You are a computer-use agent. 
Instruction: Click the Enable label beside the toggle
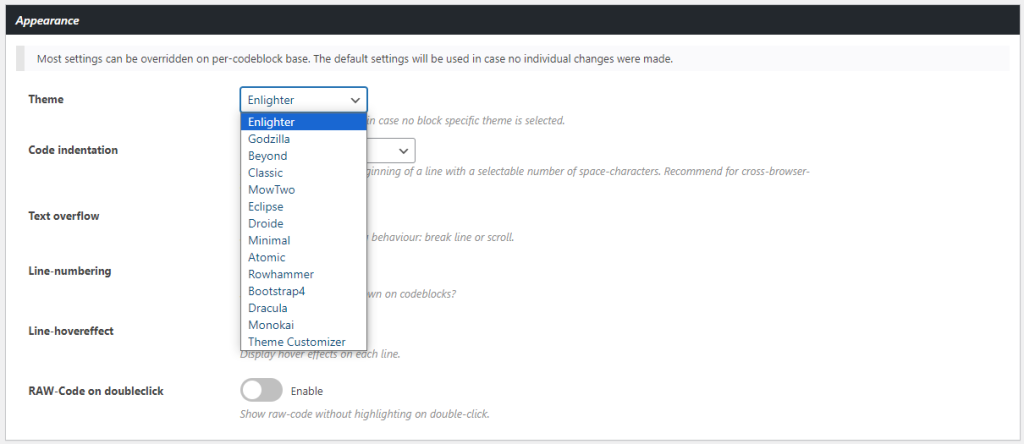click(307, 391)
